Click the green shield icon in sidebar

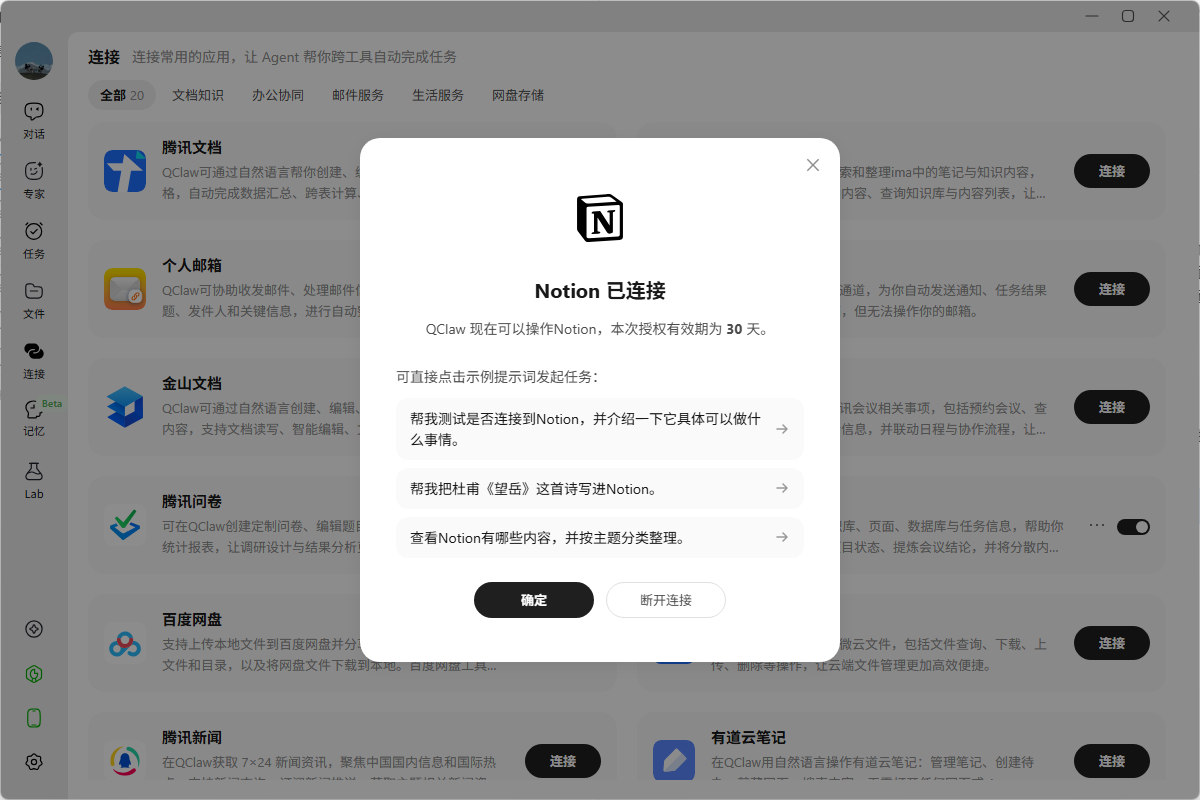tap(34, 674)
